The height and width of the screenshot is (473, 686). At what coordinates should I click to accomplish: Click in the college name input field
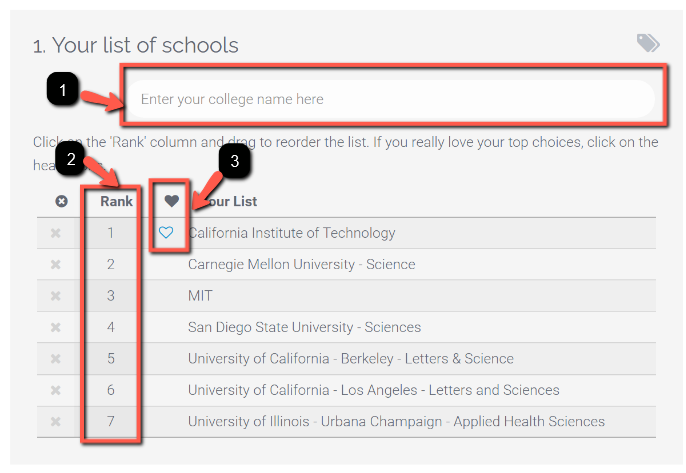tap(392, 99)
